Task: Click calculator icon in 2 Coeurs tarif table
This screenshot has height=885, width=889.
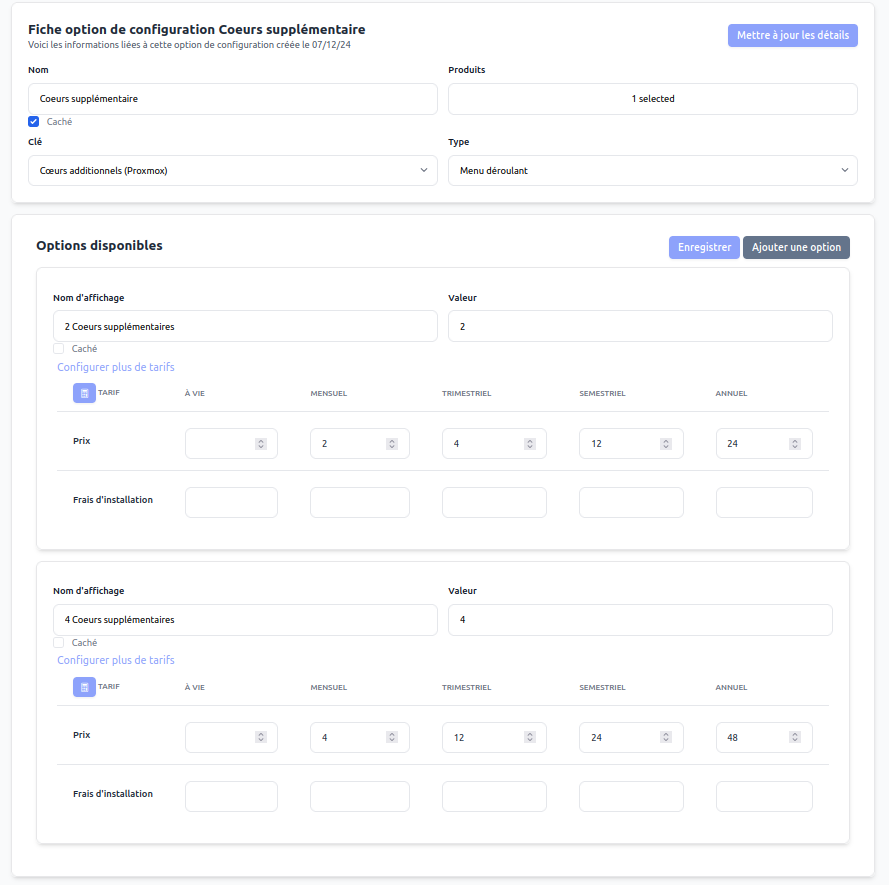Action: (x=84, y=393)
